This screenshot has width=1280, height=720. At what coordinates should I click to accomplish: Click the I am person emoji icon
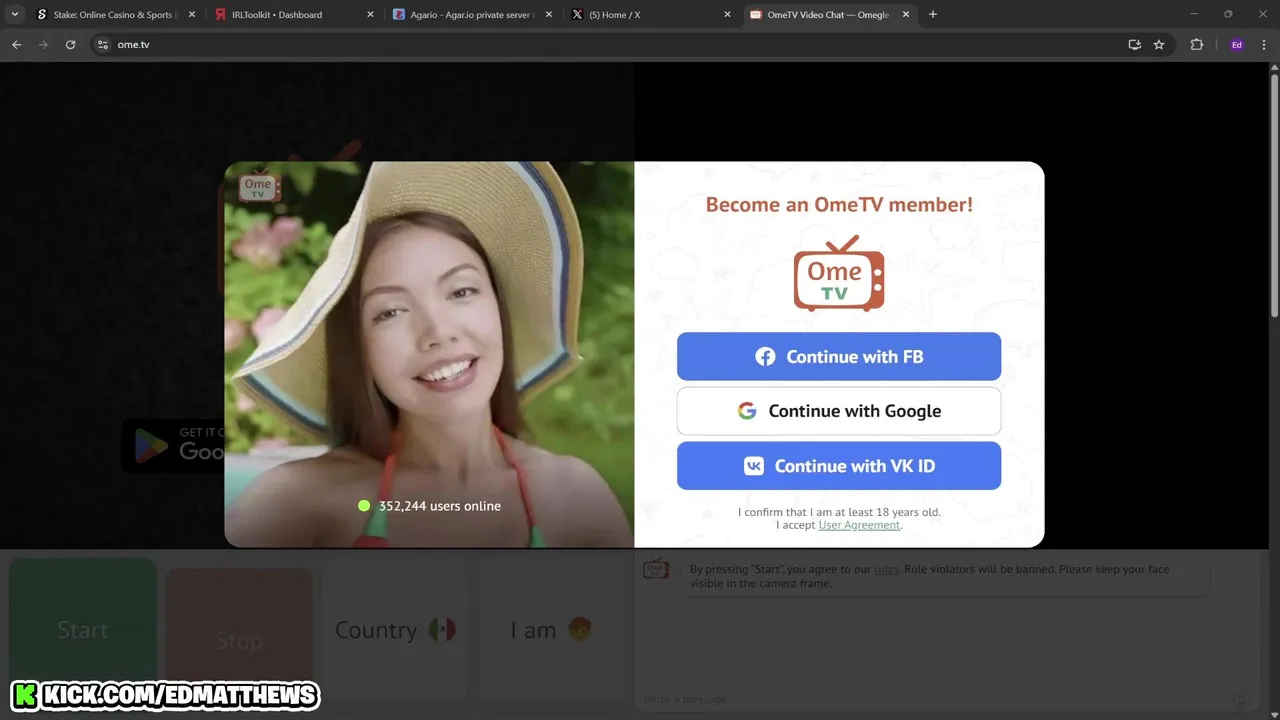579,629
